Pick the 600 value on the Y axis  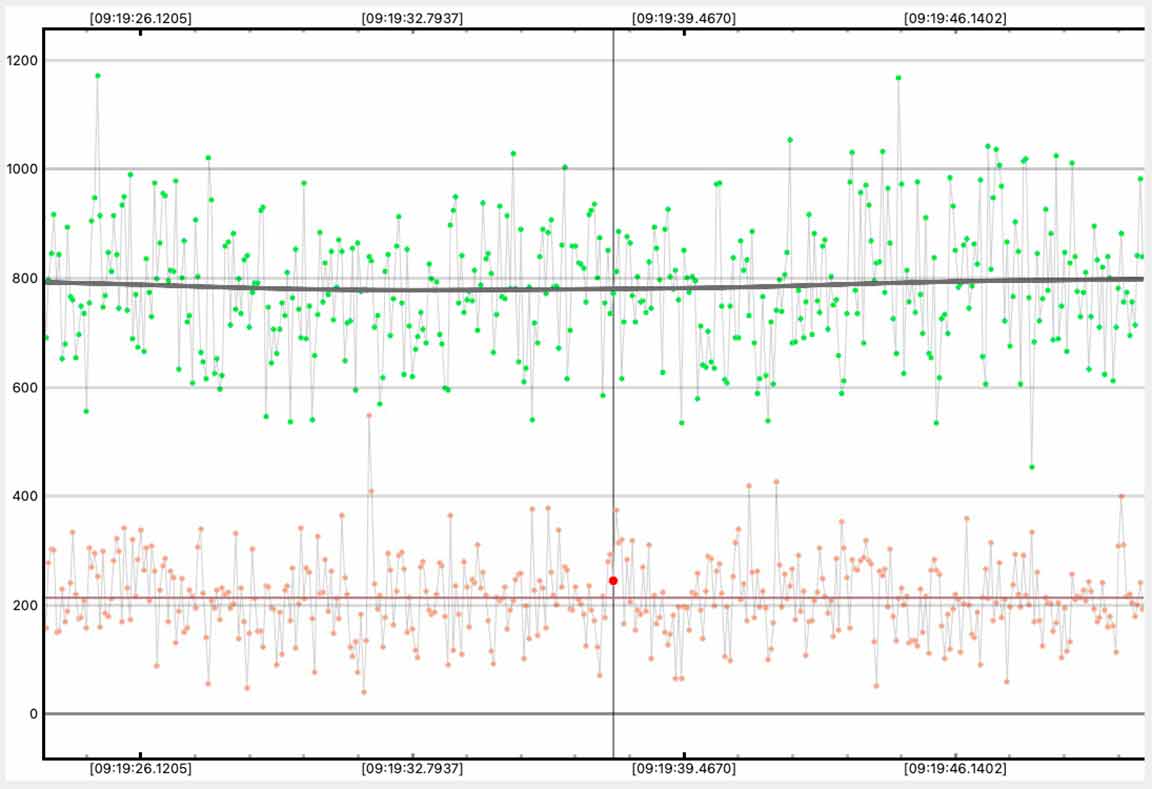[25, 387]
